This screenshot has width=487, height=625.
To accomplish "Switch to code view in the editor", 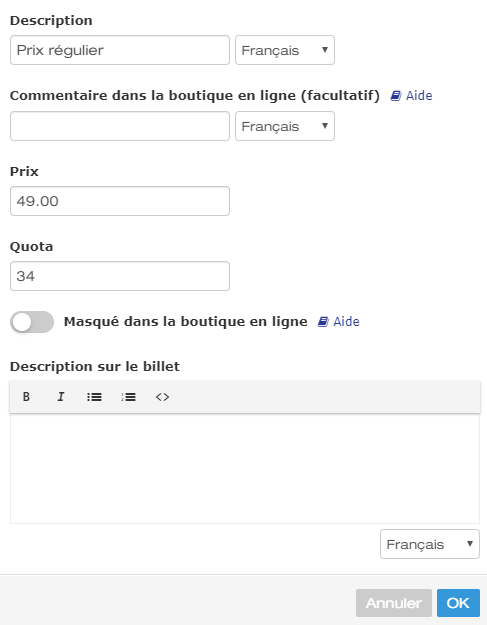I will [162, 397].
